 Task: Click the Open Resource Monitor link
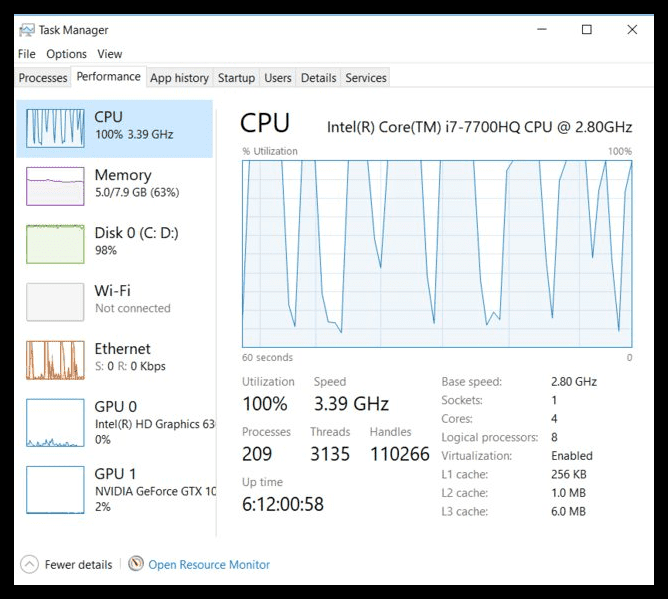click(x=209, y=564)
